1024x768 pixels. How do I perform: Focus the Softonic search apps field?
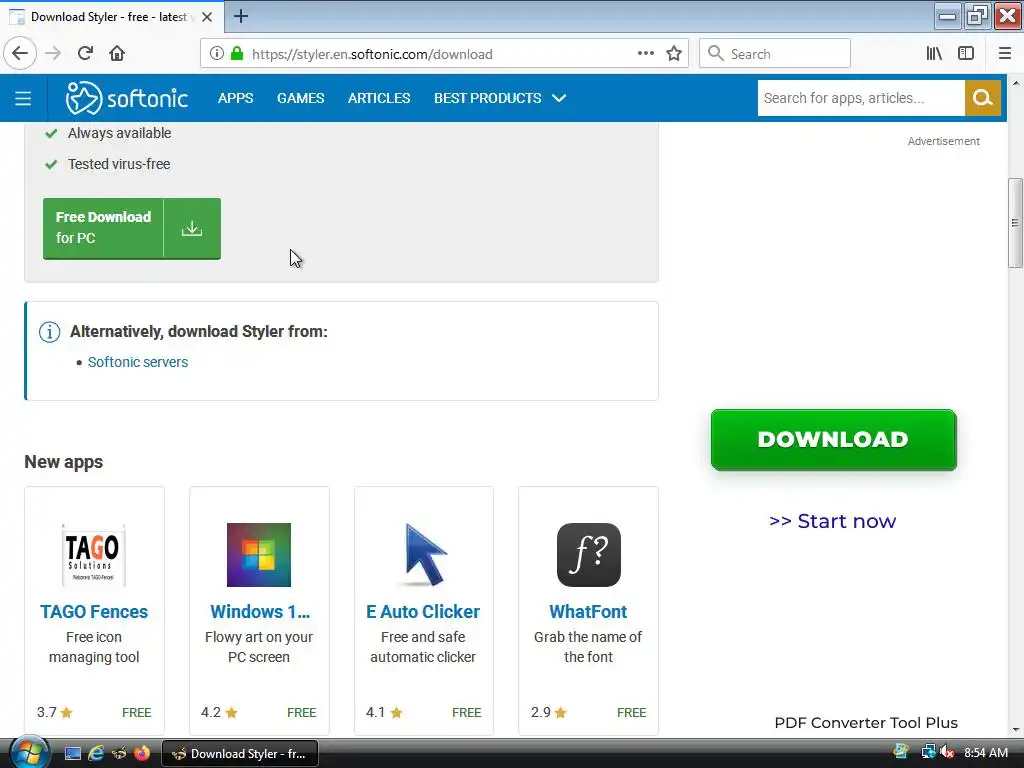[861, 98]
